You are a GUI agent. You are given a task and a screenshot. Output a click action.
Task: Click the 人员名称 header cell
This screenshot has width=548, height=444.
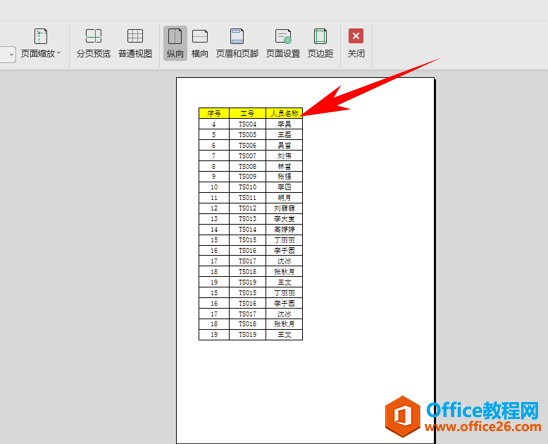(x=284, y=113)
